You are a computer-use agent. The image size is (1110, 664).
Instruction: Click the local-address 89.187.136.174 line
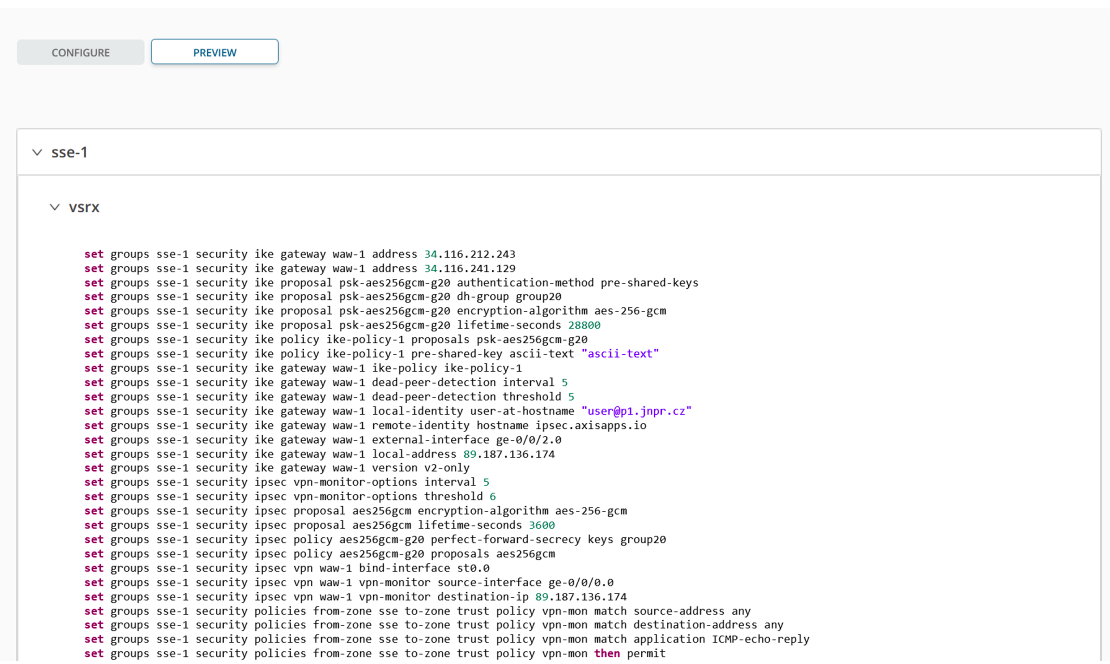coord(320,454)
